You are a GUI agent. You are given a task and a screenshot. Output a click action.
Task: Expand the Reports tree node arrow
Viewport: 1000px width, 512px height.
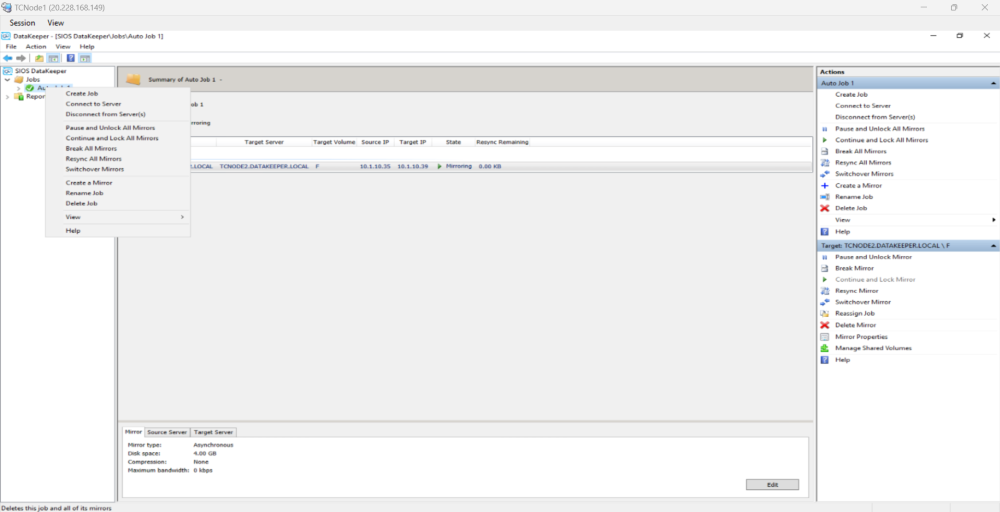tap(8, 97)
